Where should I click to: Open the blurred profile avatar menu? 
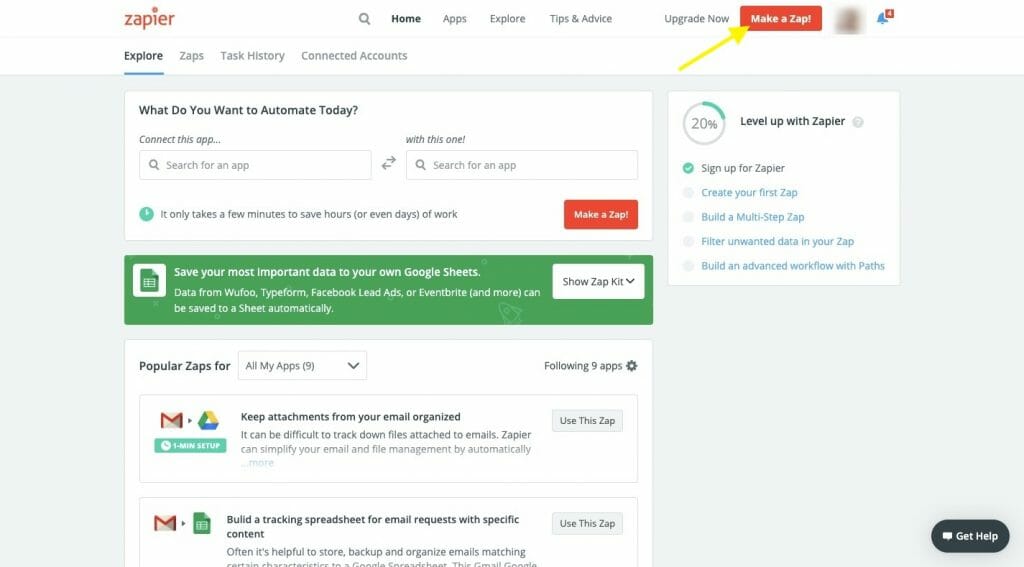(848, 20)
